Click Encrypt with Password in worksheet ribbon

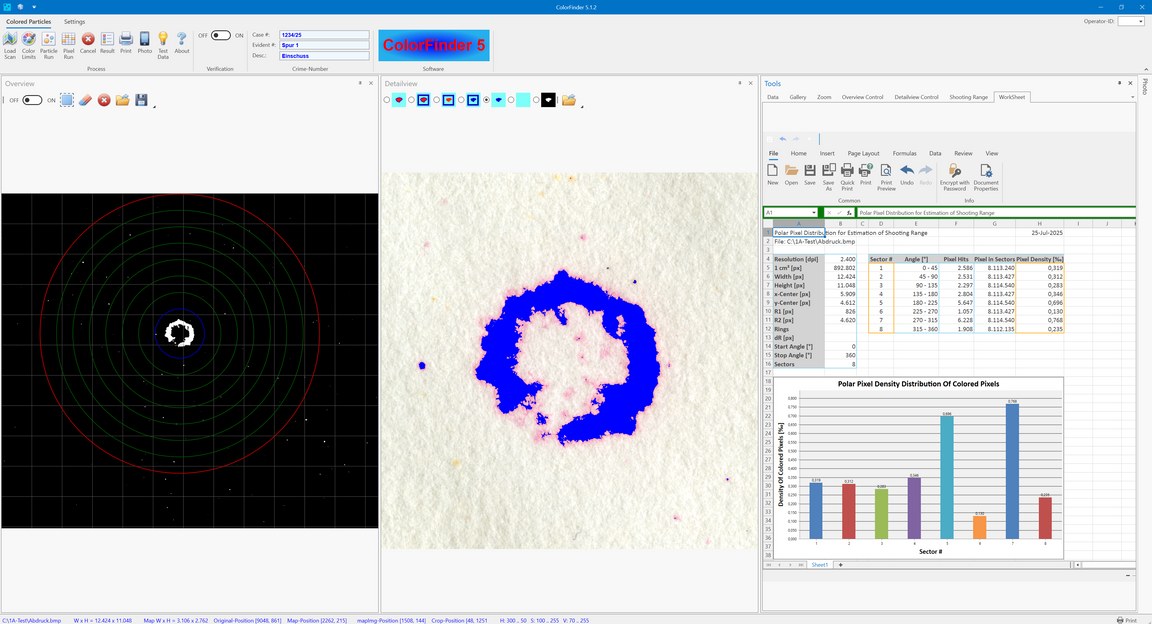point(954,177)
